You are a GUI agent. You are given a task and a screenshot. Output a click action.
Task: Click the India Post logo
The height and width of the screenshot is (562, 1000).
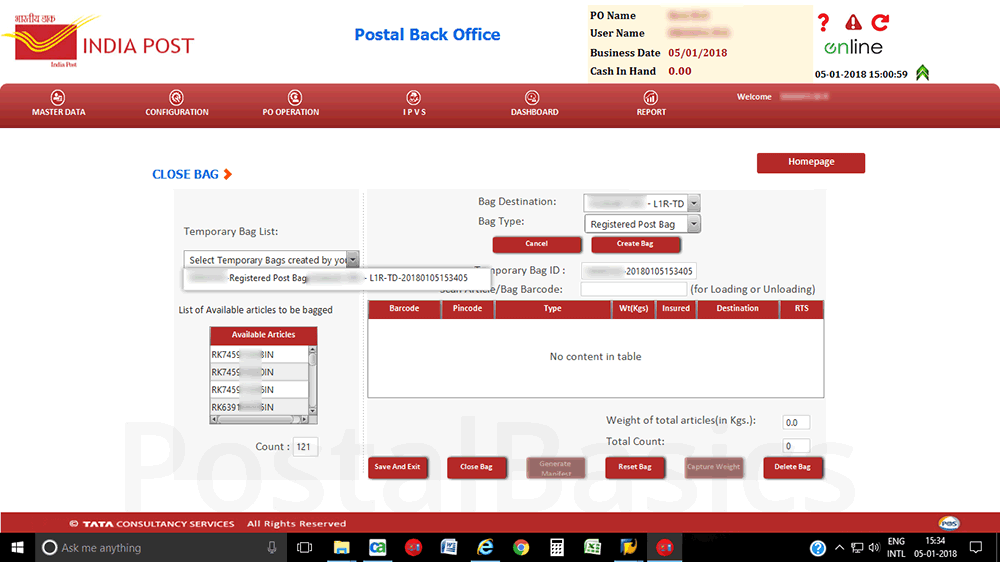(98, 42)
